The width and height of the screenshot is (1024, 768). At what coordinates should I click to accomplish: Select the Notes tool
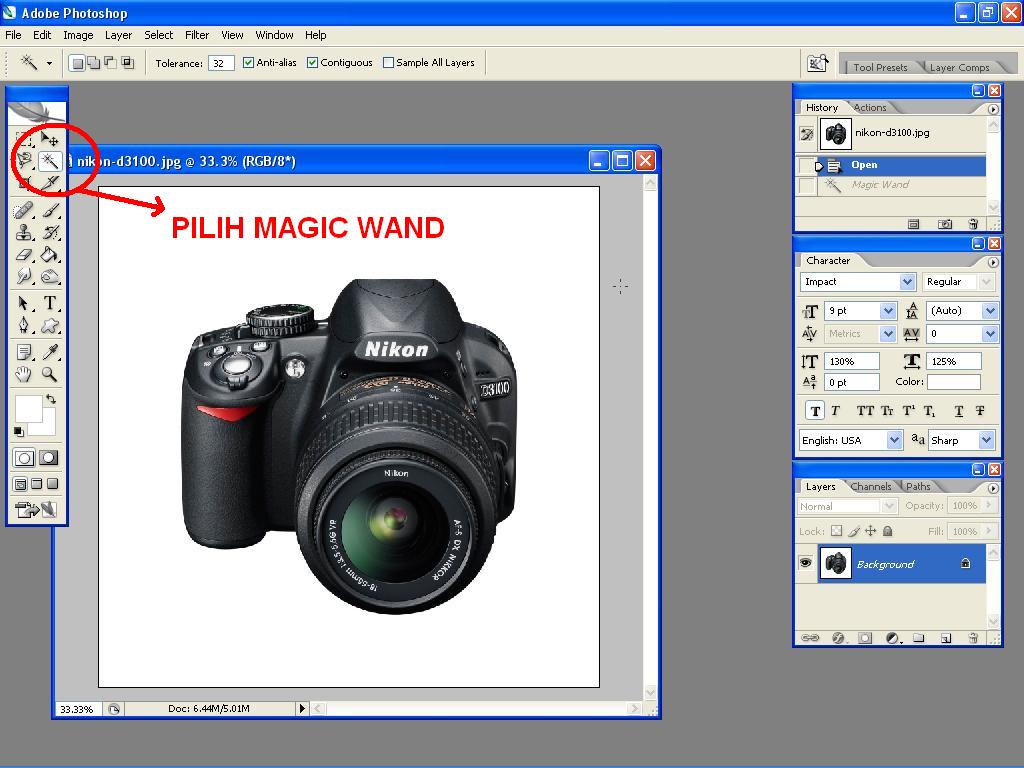(24, 353)
